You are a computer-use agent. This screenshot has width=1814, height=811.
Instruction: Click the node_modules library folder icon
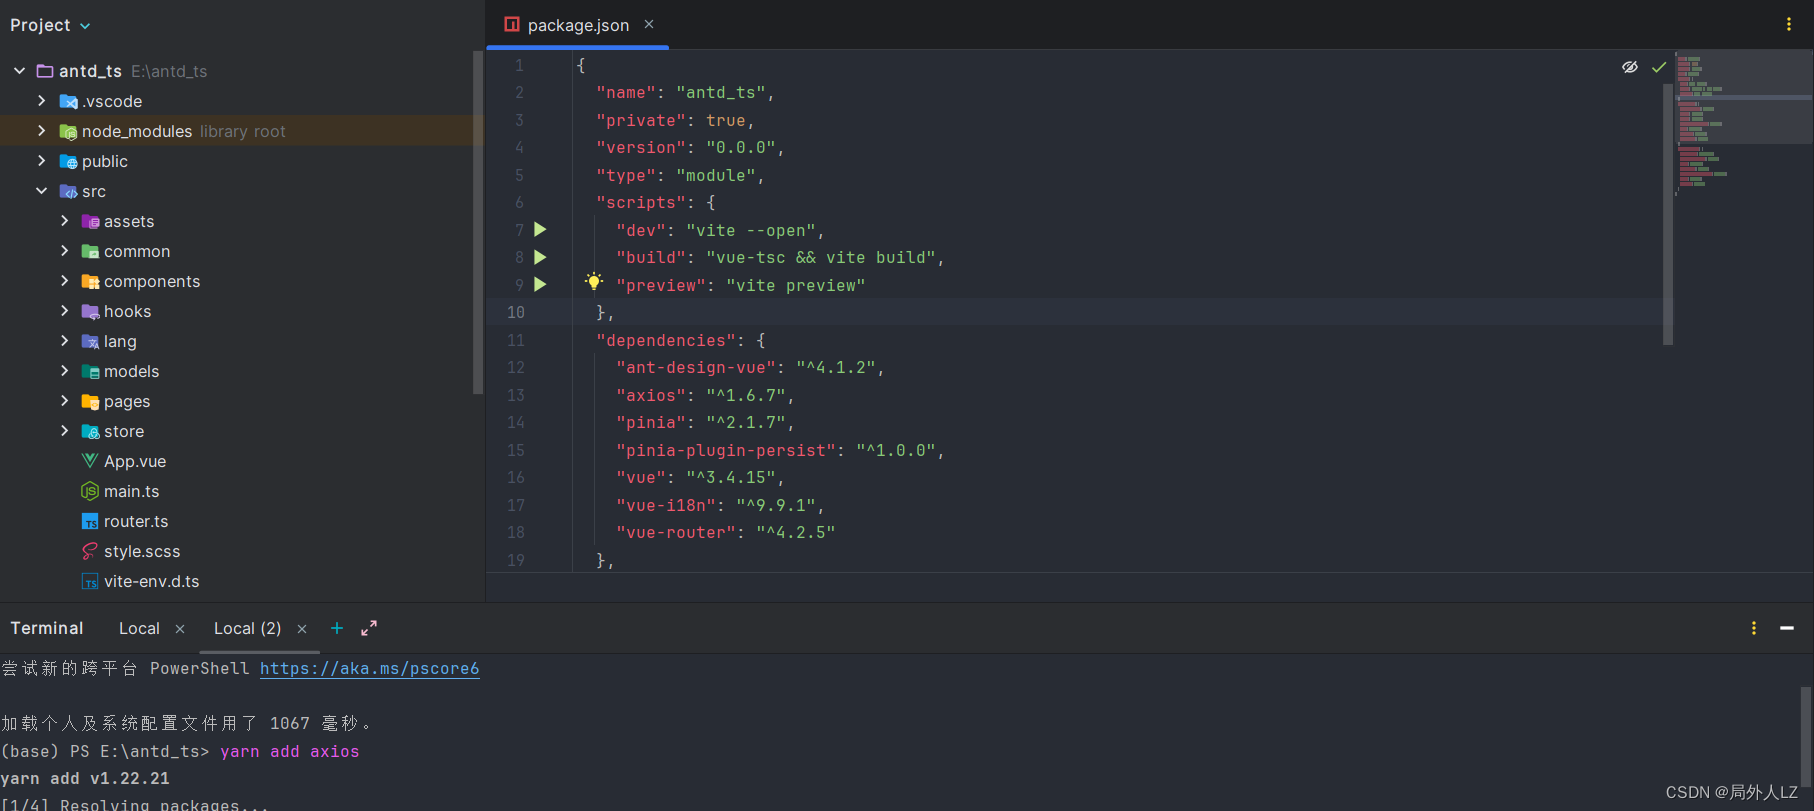click(68, 131)
